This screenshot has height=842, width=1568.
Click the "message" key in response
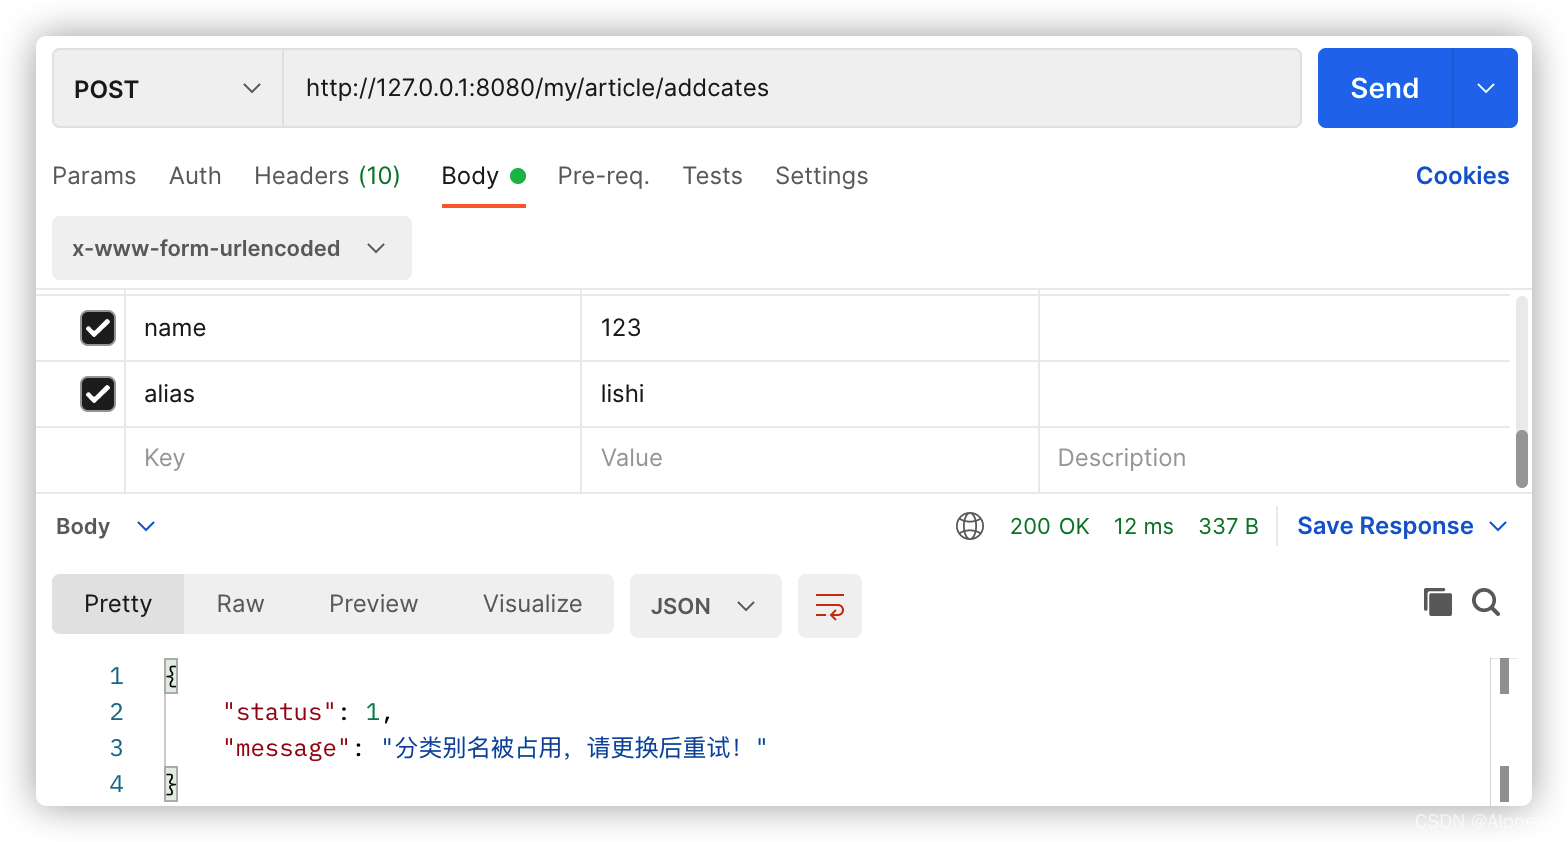tap(287, 748)
